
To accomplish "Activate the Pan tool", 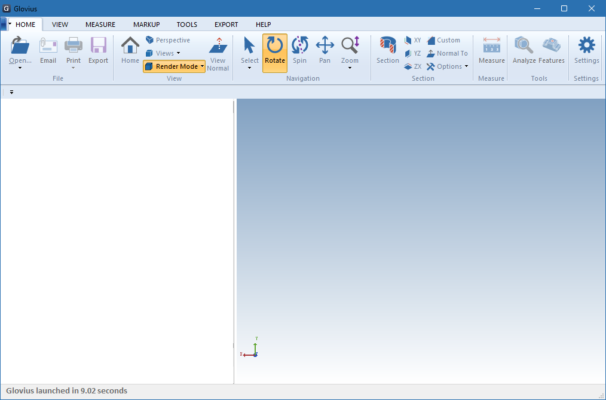I will tap(325, 45).
